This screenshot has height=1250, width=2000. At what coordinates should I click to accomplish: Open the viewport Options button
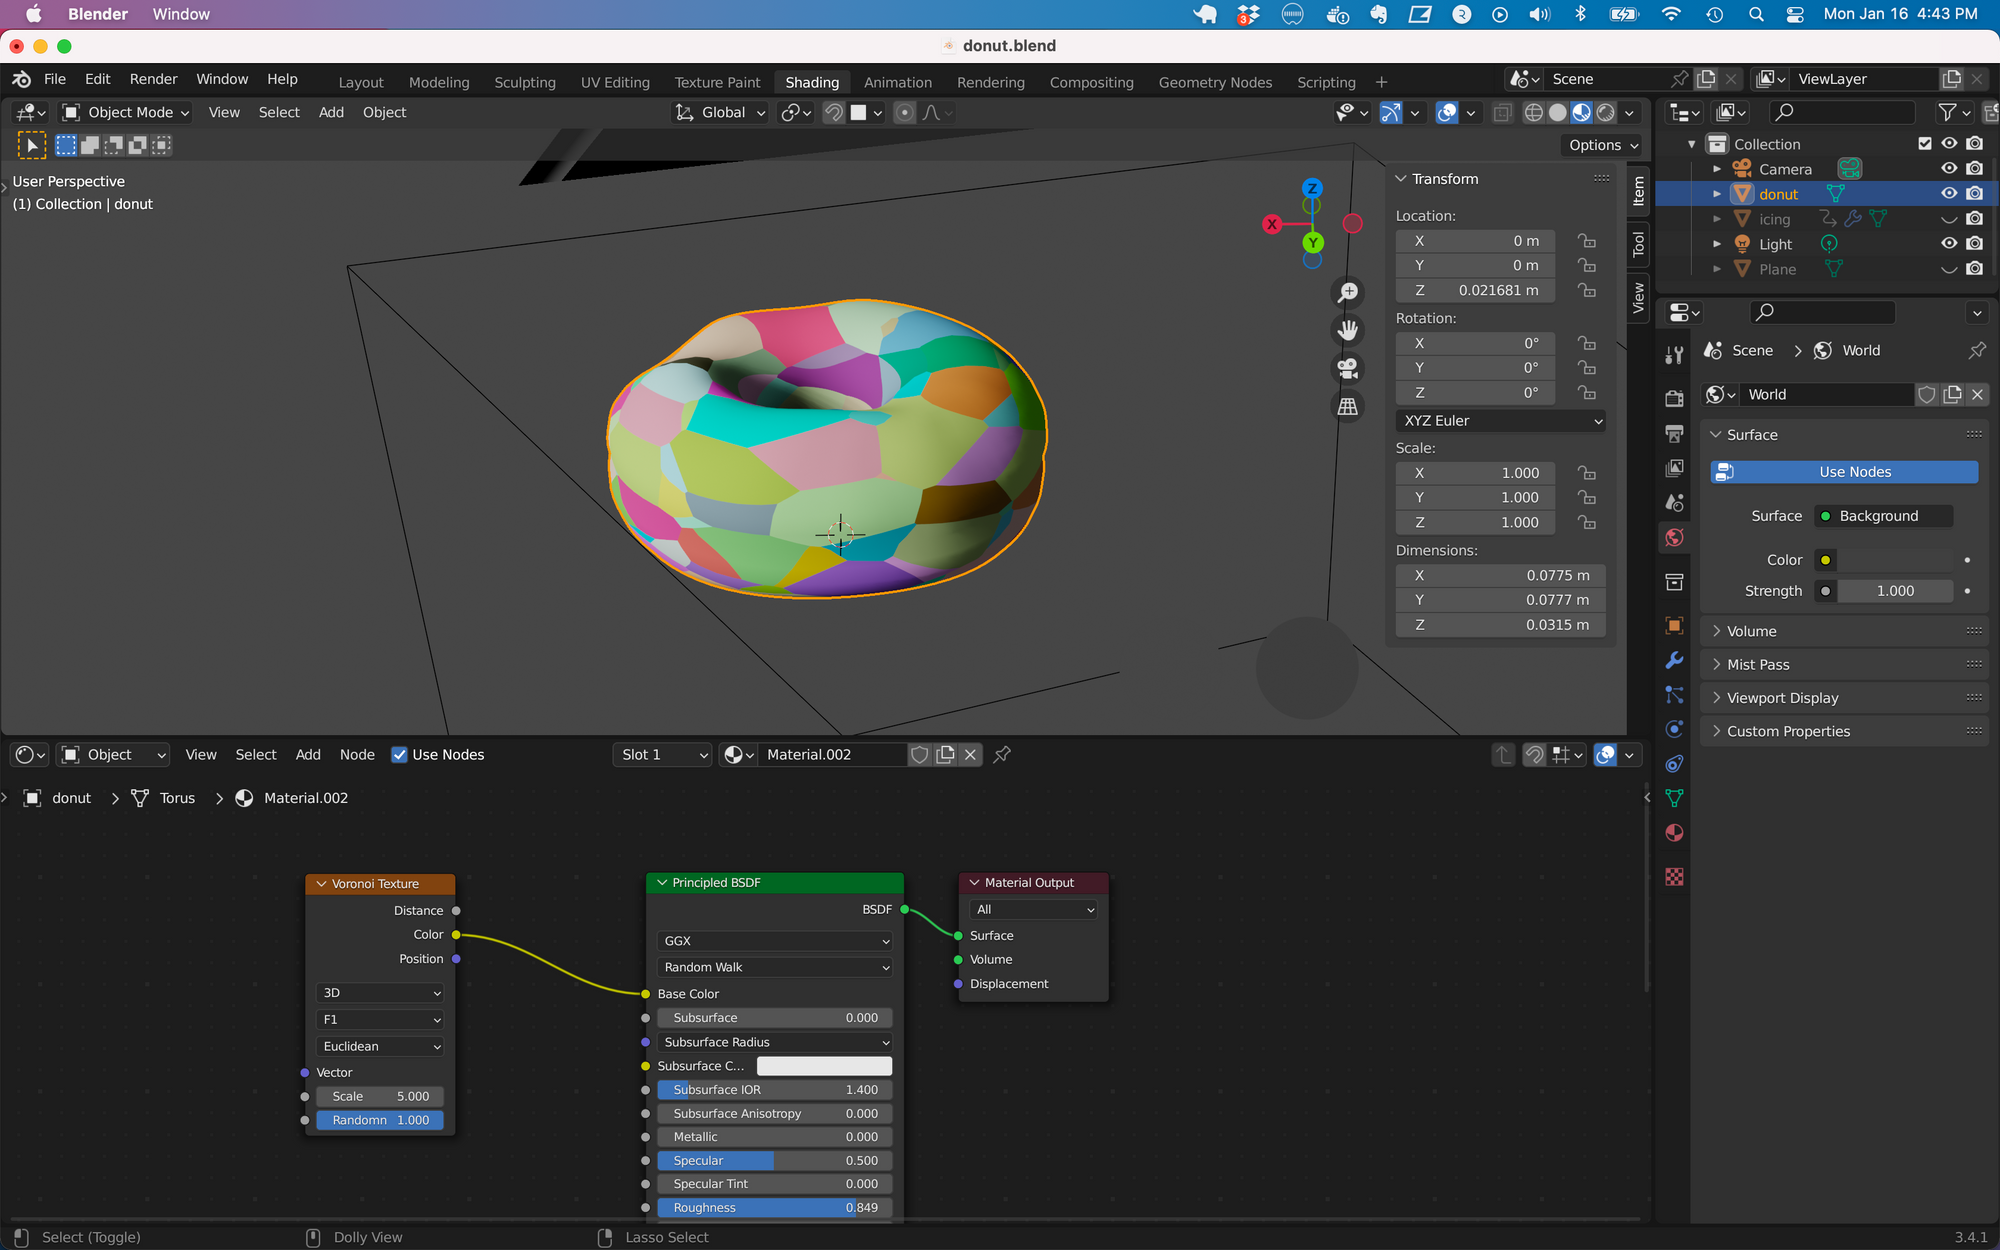1602,145
